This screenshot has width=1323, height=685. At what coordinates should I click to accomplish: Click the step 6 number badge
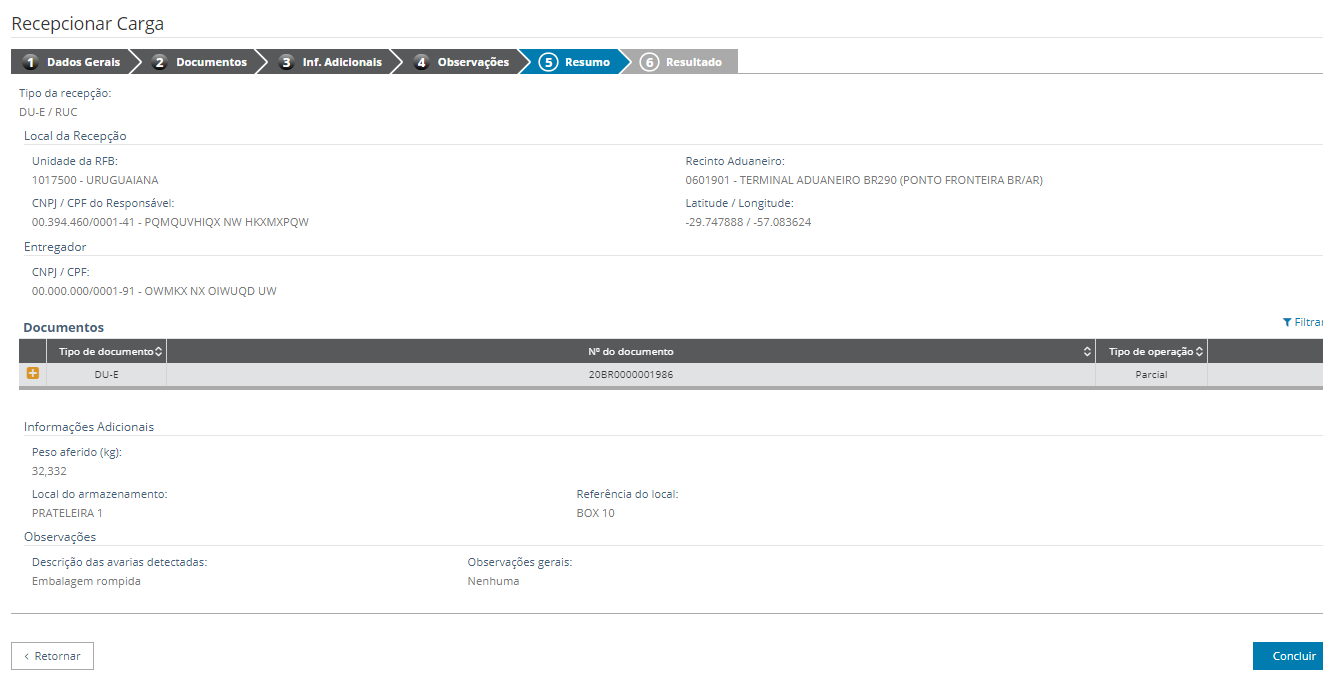(x=650, y=62)
